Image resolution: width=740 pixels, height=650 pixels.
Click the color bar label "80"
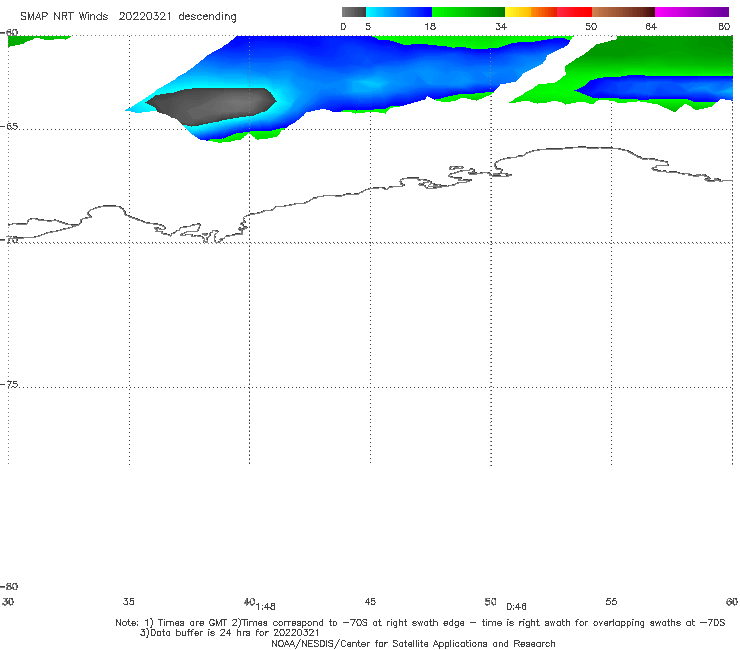[x=724, y=27]
